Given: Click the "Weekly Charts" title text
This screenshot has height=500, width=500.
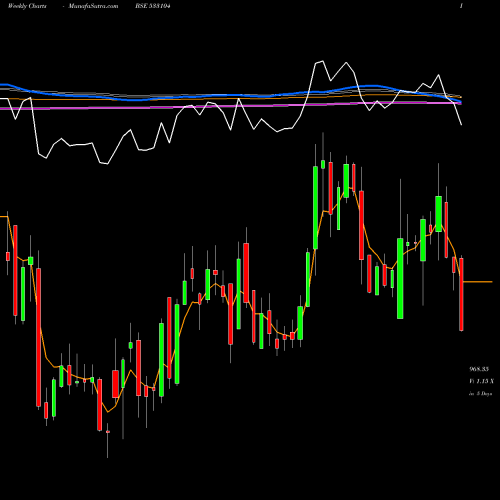Looking at the screenshot, I should click(27, 6).
